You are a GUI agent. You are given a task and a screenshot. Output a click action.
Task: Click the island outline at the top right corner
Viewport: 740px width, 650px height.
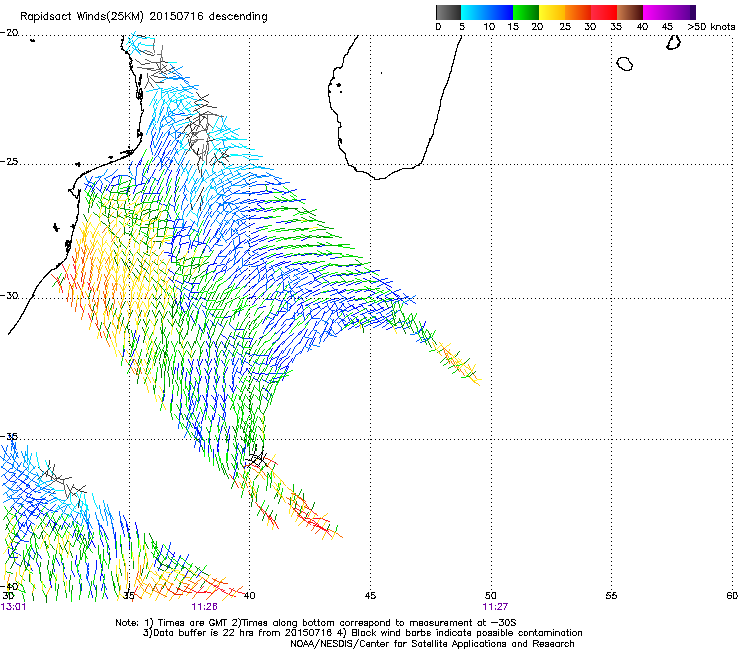click(x=673, y=42)
